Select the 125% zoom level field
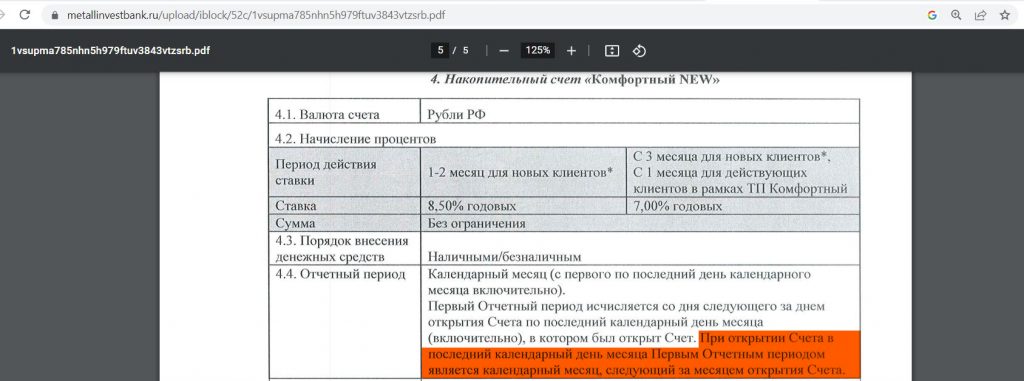 537,50
